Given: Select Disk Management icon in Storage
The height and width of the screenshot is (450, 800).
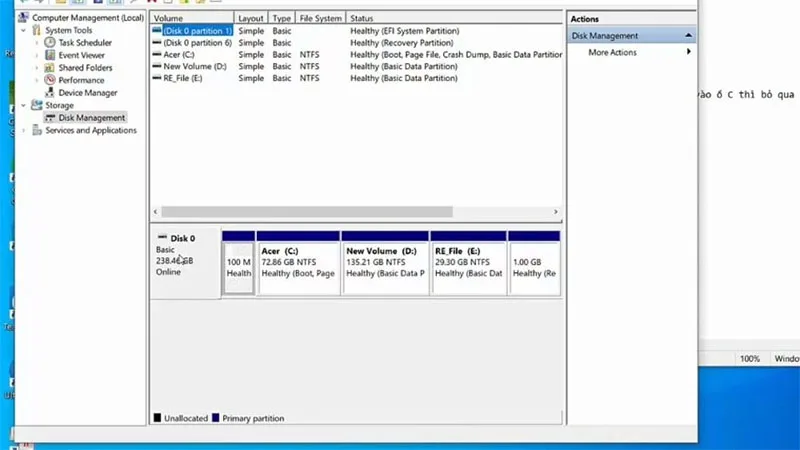Looking at the screenshot, I should pyautogui.click(x=49, y=118).
